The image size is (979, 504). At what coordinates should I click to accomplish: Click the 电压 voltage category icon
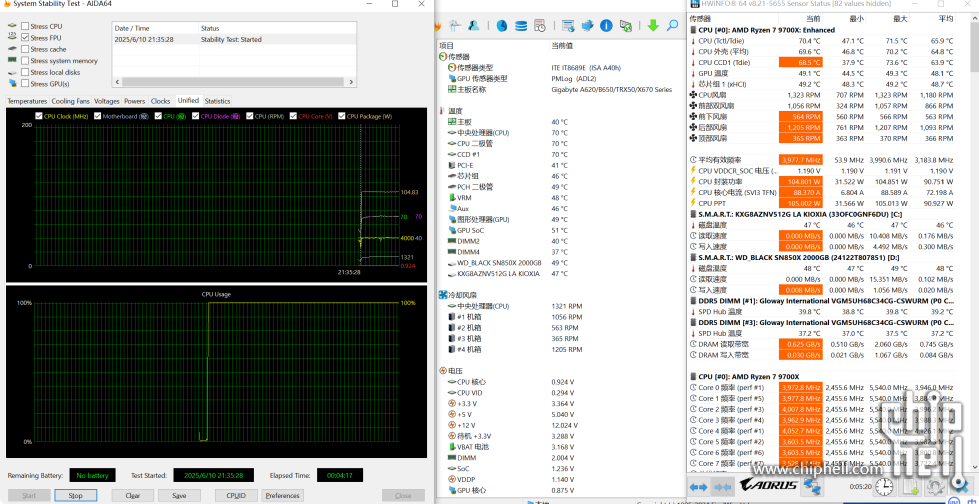[x=443, y=371]
